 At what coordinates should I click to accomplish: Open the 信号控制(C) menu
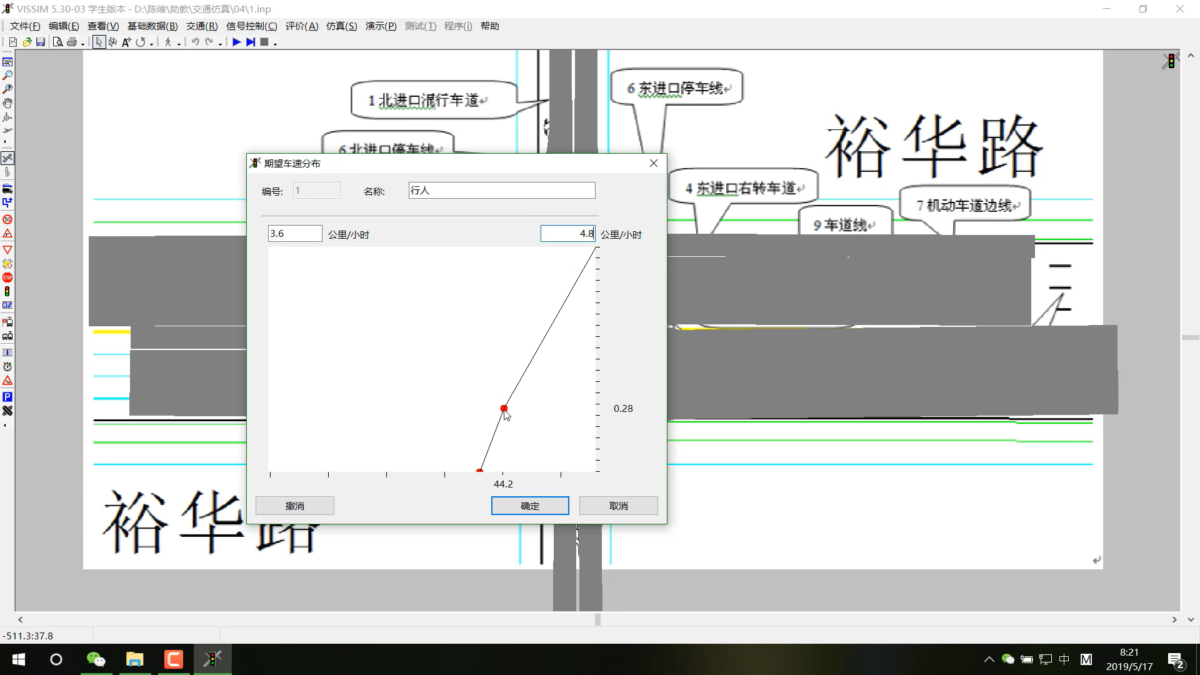point(252,26)
